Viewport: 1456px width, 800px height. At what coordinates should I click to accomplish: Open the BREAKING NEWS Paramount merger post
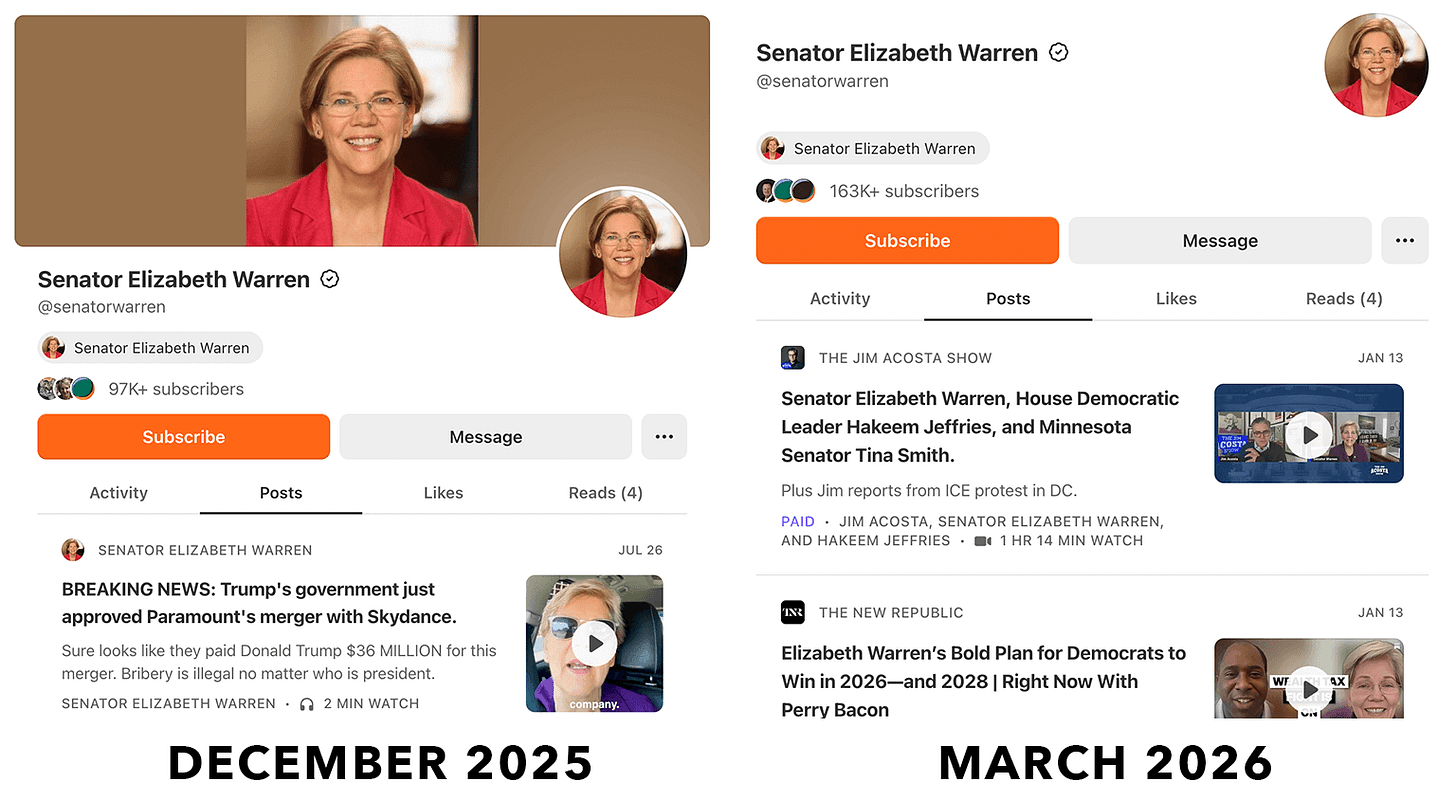pyautogui.click(x=260, y=603)
